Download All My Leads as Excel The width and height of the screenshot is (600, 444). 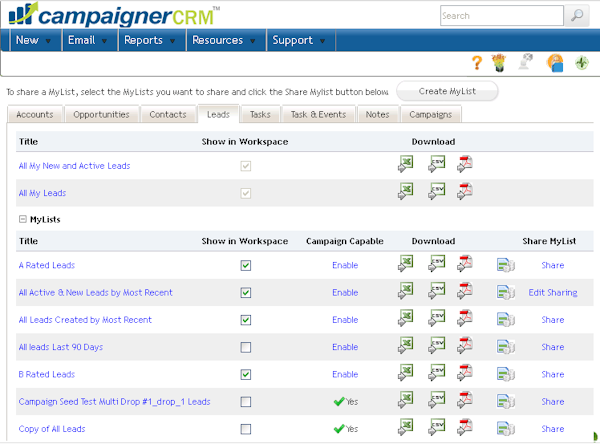click(x=405, y=192)
